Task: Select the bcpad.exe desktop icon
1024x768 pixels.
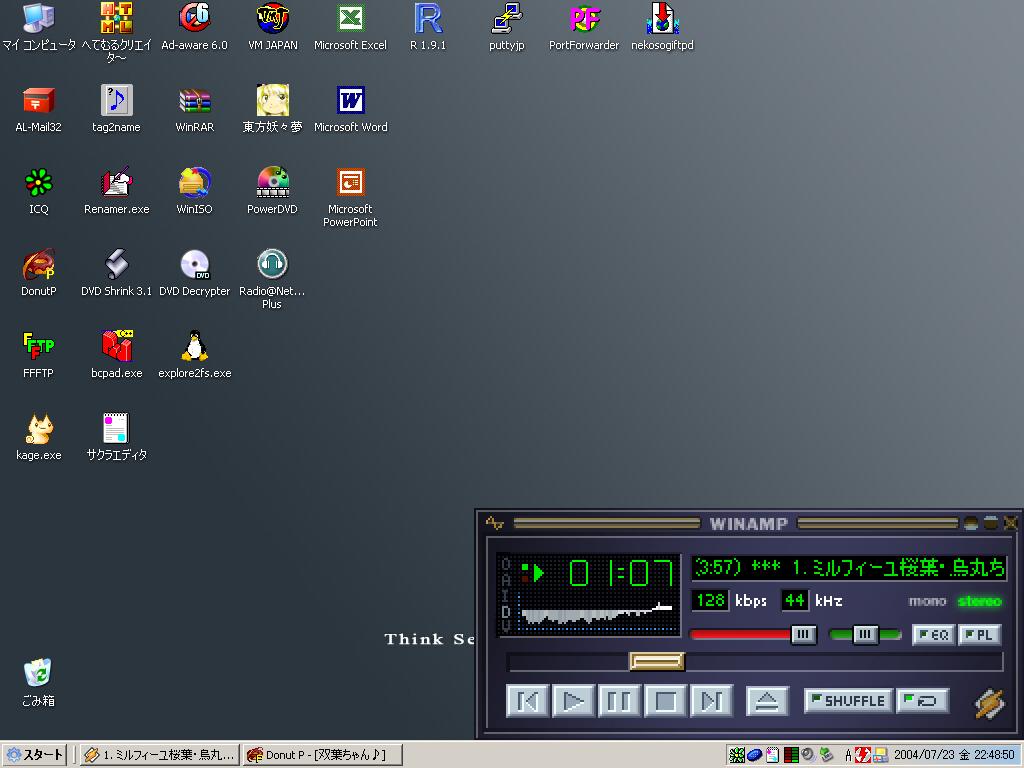Action: point(116,355)
